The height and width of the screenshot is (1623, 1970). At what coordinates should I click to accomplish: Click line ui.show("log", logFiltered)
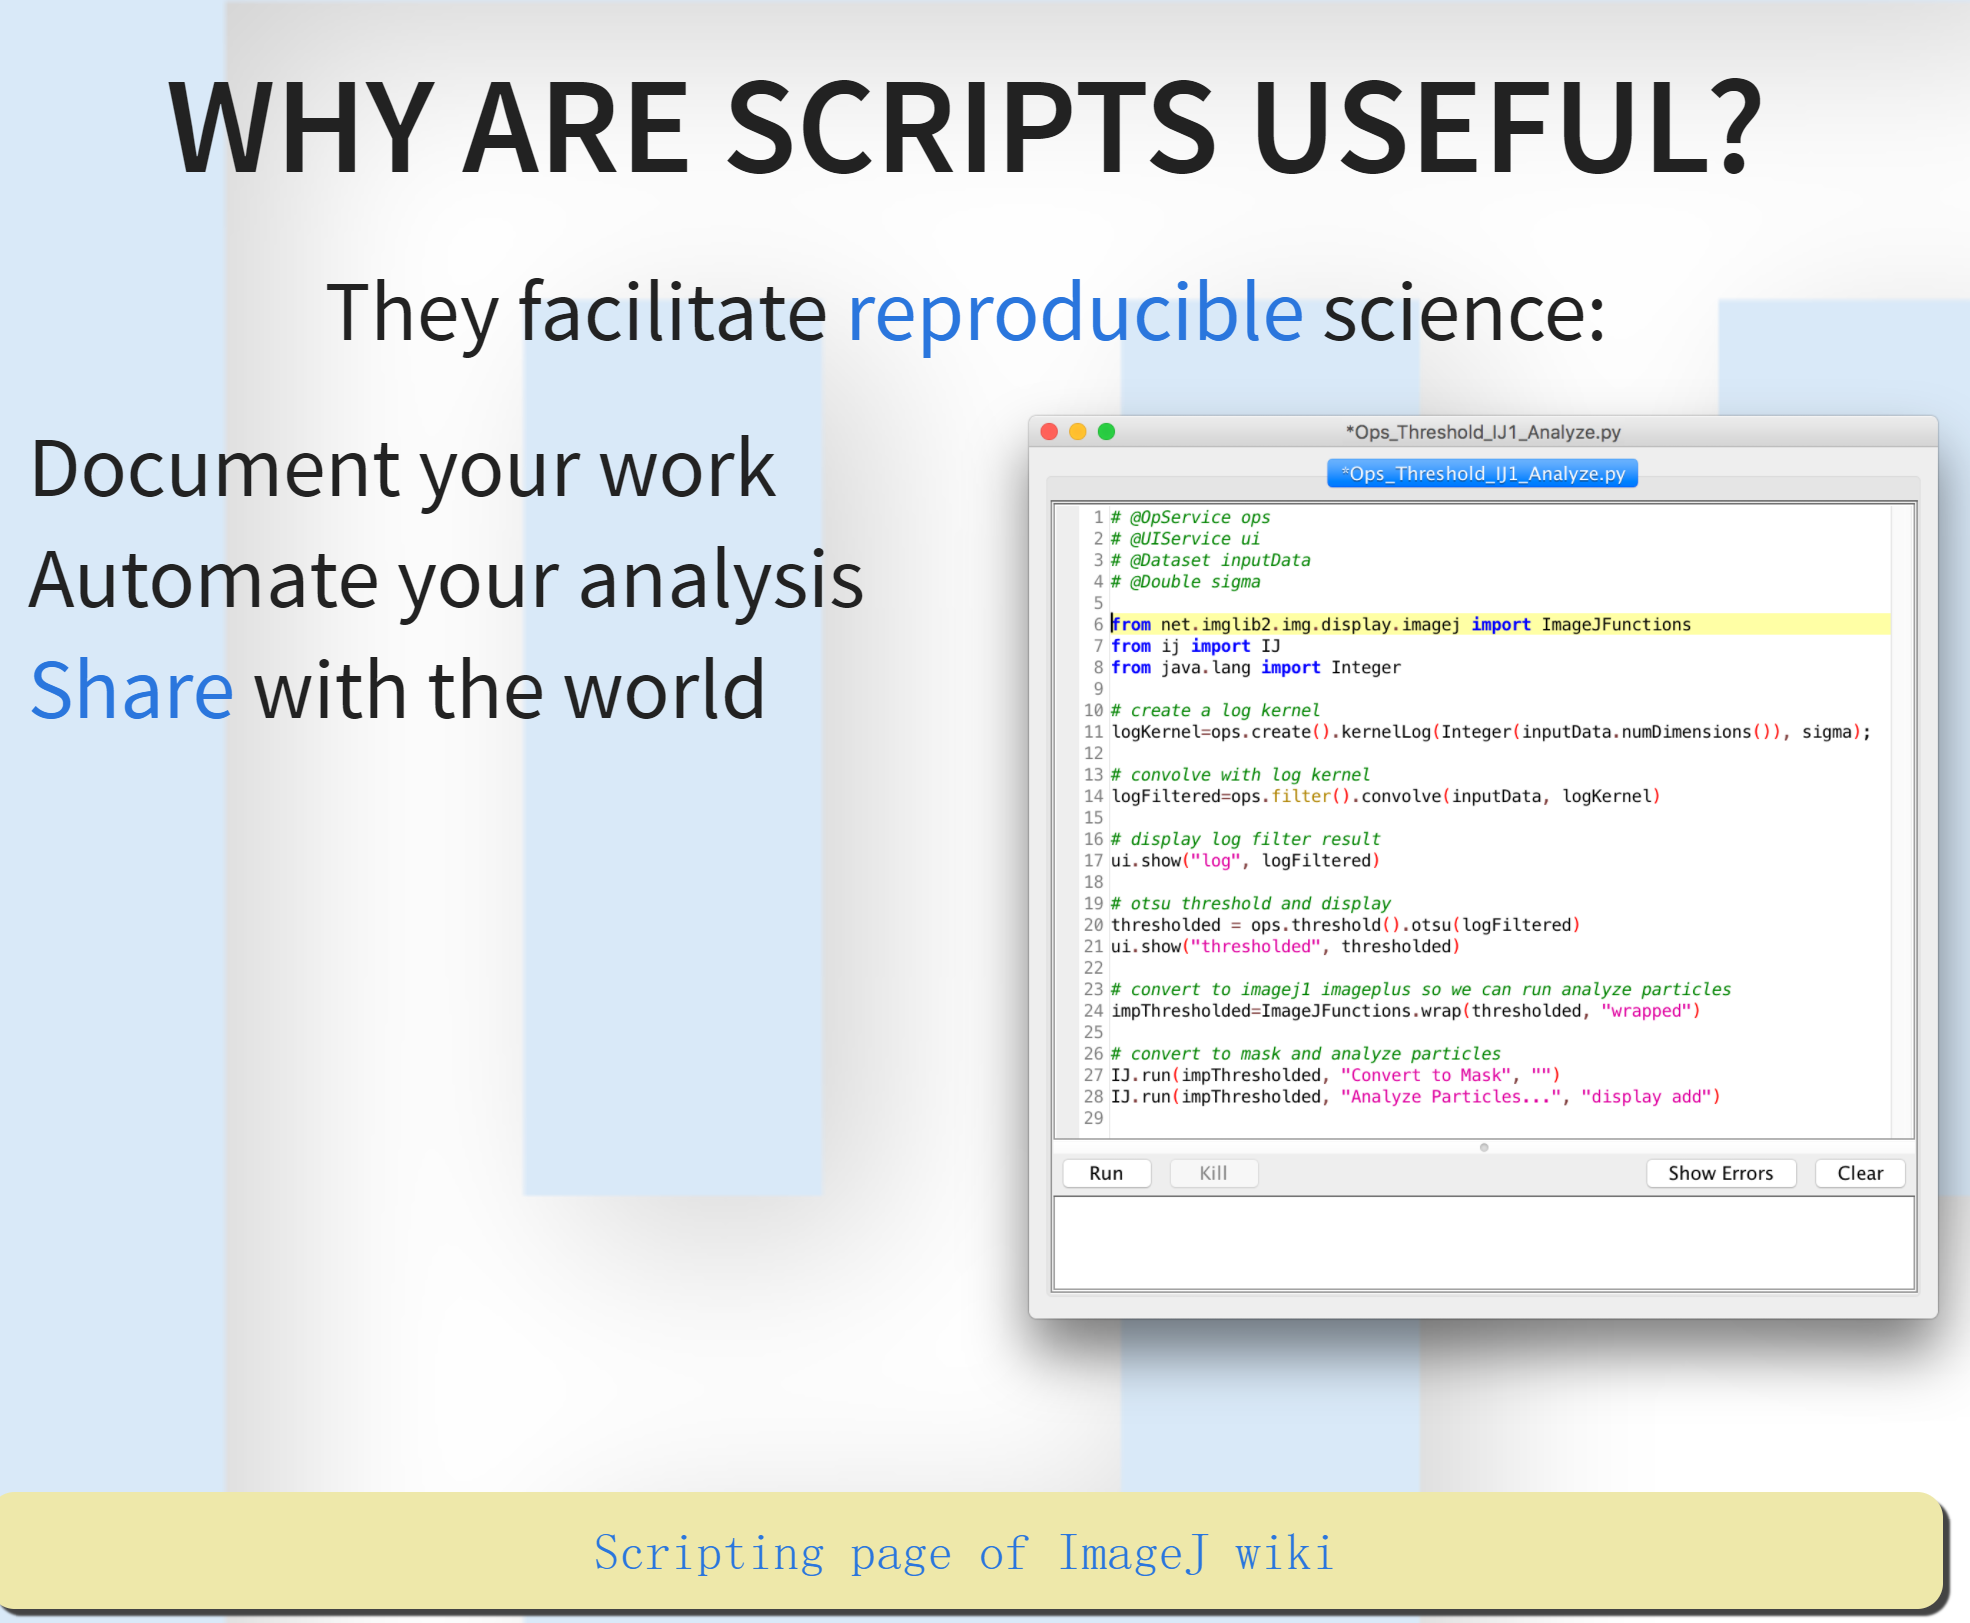pos(1245,860)
